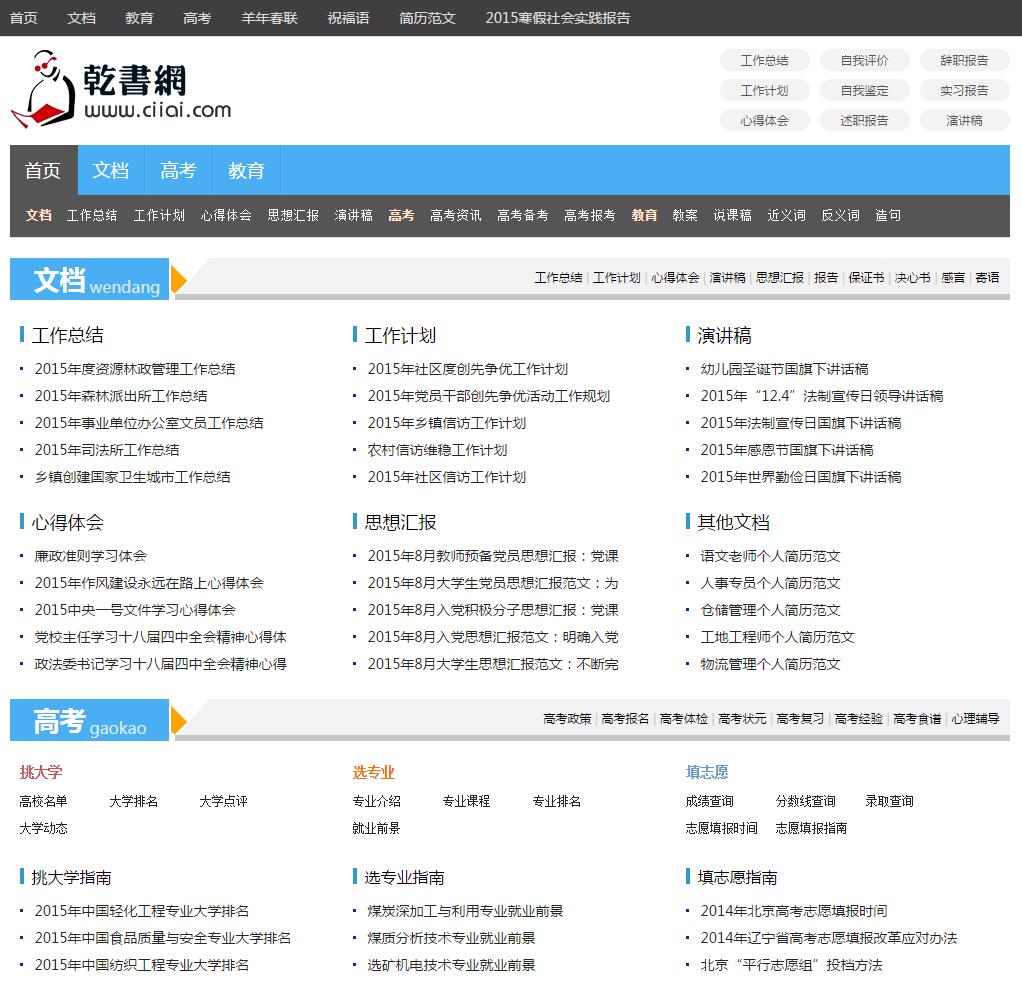Switch to the 高考 main navigation tab
This screenshot has height=981, width=1022.
pyautogui.click(x=178, y=171)
